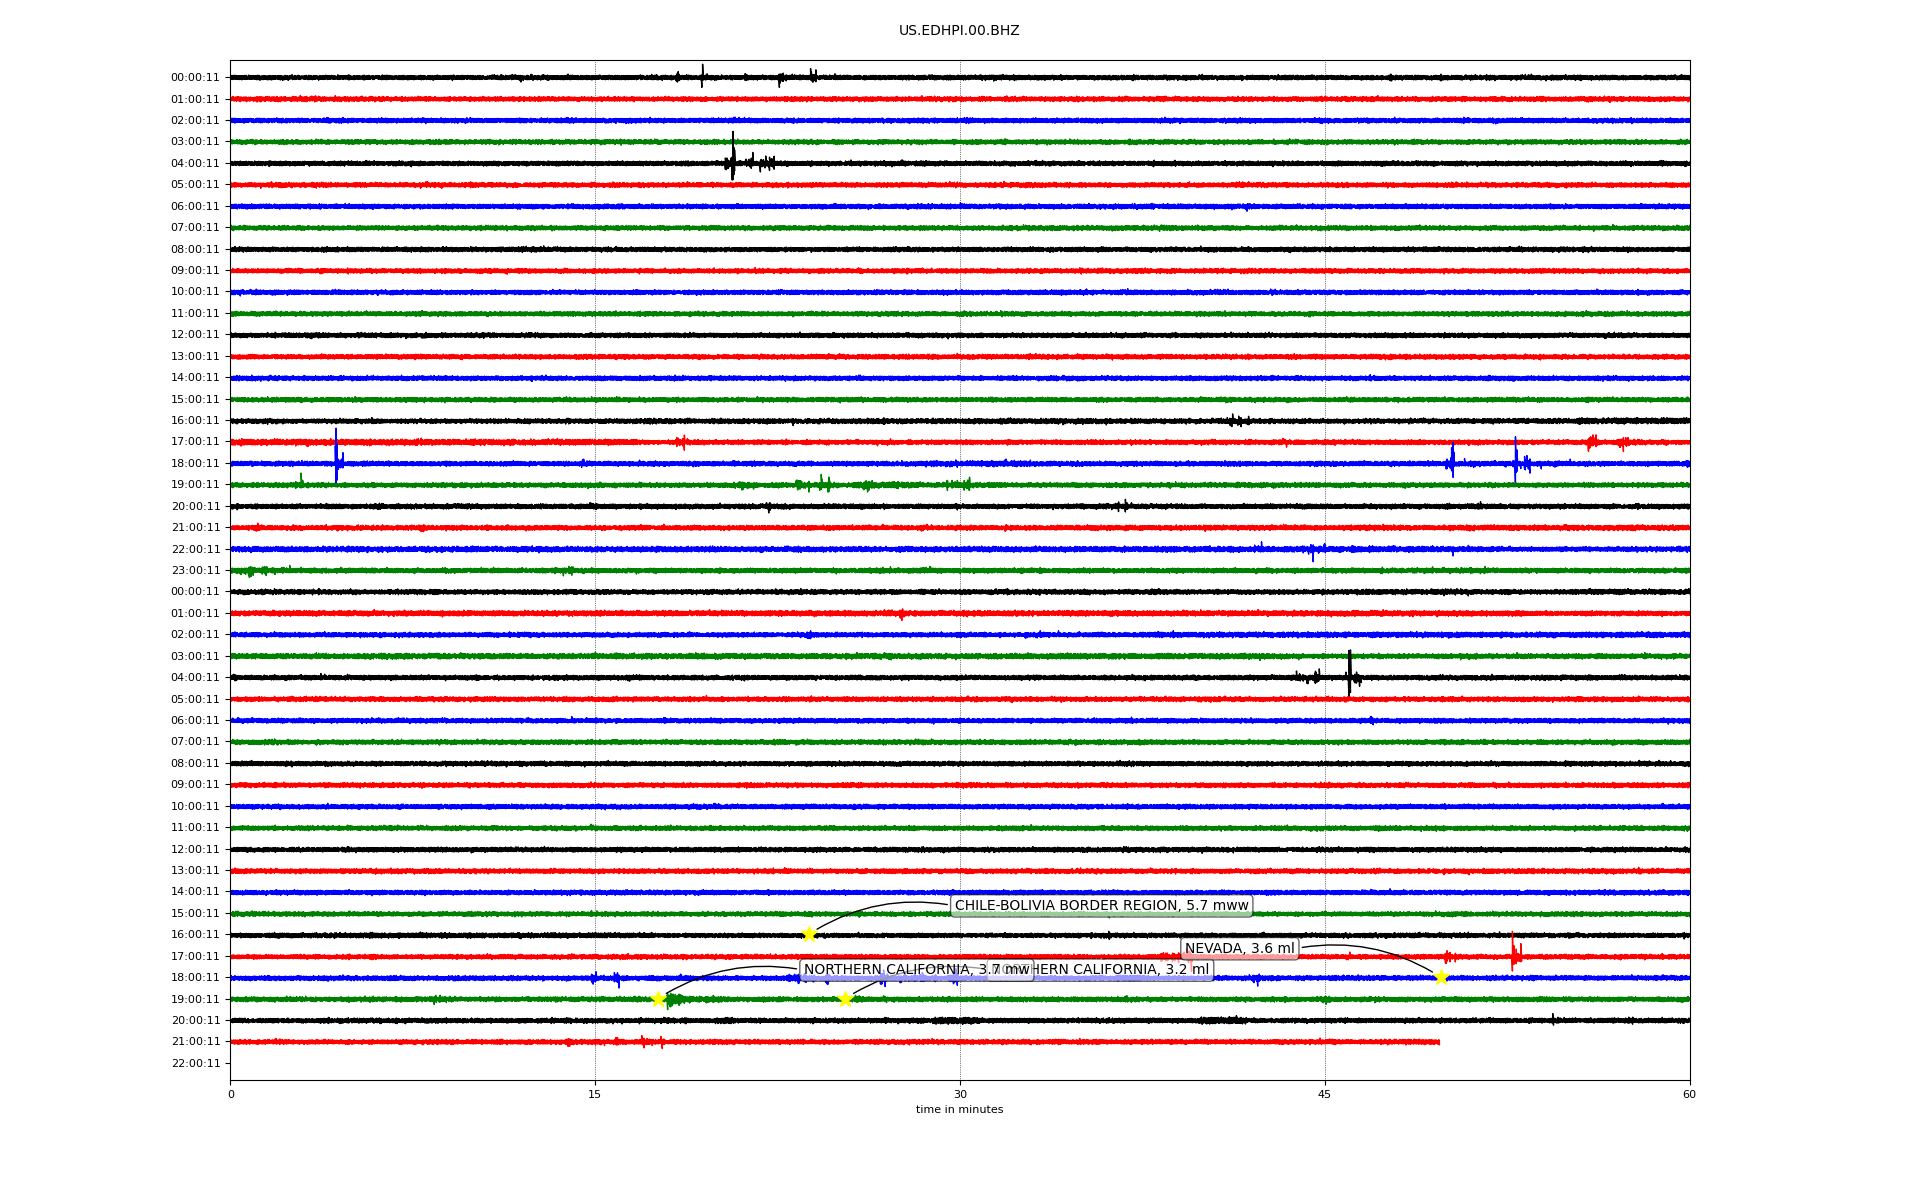
Task: Click the 15 minute axis tick label
Action: point(595,1094)
